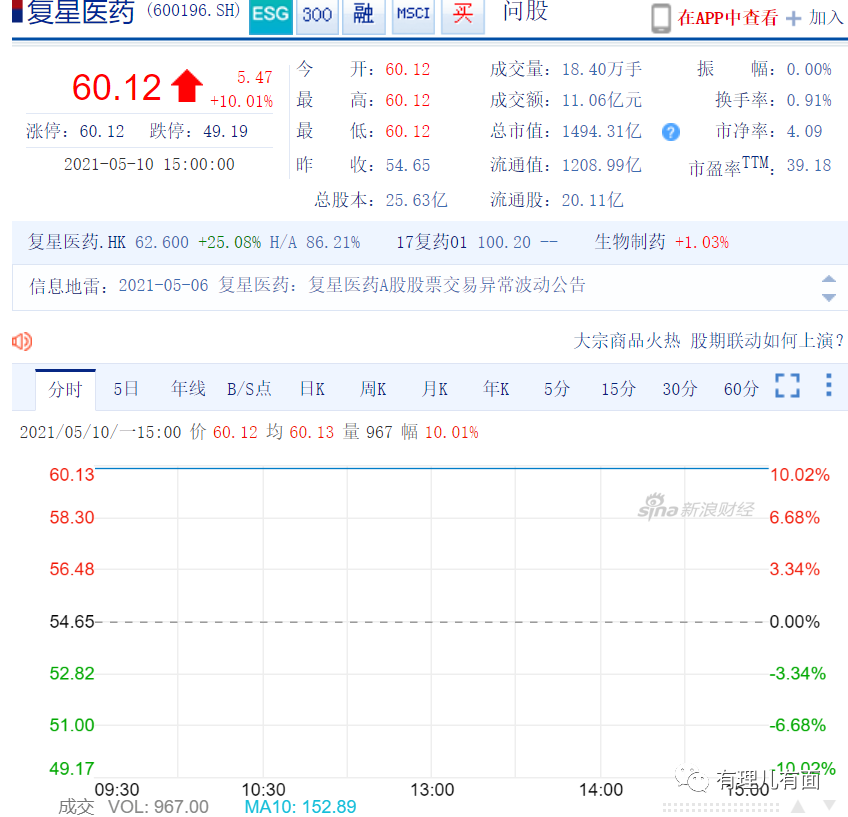
Task: Click the red up arrow price indicator
Action: point(187,85)
